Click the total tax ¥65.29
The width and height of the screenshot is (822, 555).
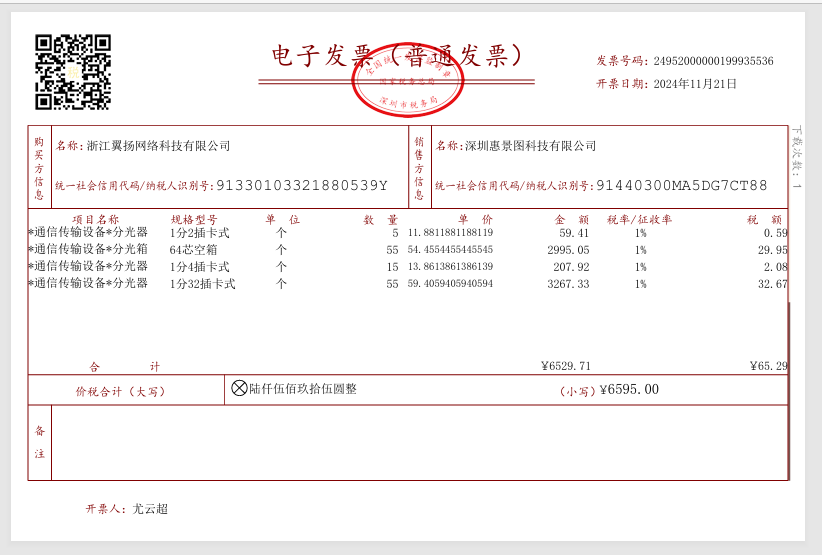tap(768, 366)
